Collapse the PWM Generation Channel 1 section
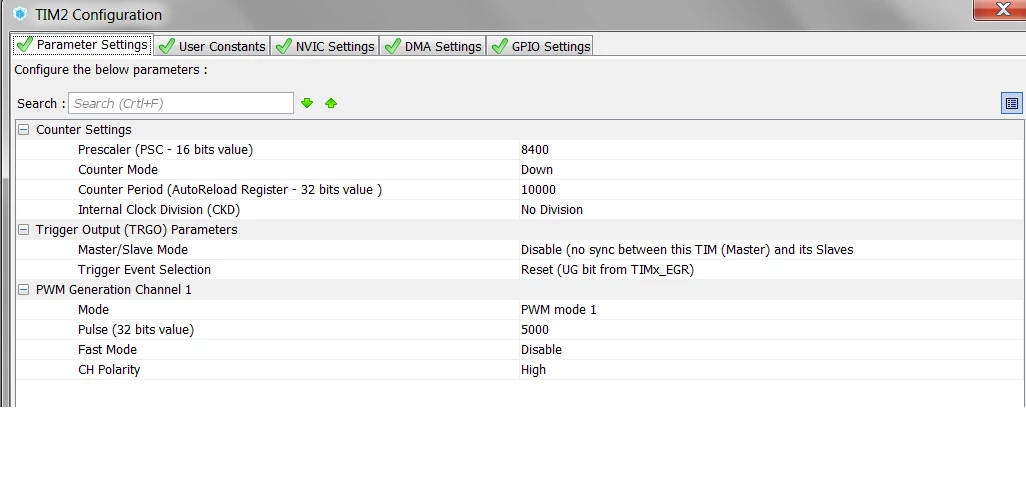 [24, 289]
